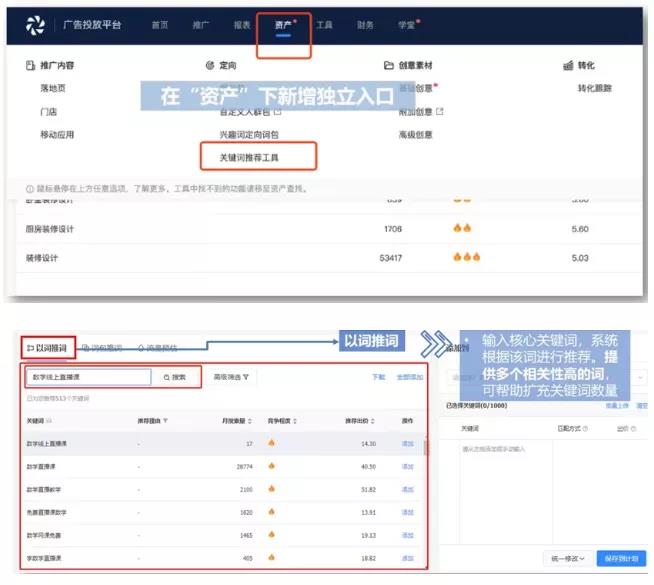Viewport: 654px width, 585px height.
Task: Focus the selected keywords text area
Action: click(x=506, y=492)
